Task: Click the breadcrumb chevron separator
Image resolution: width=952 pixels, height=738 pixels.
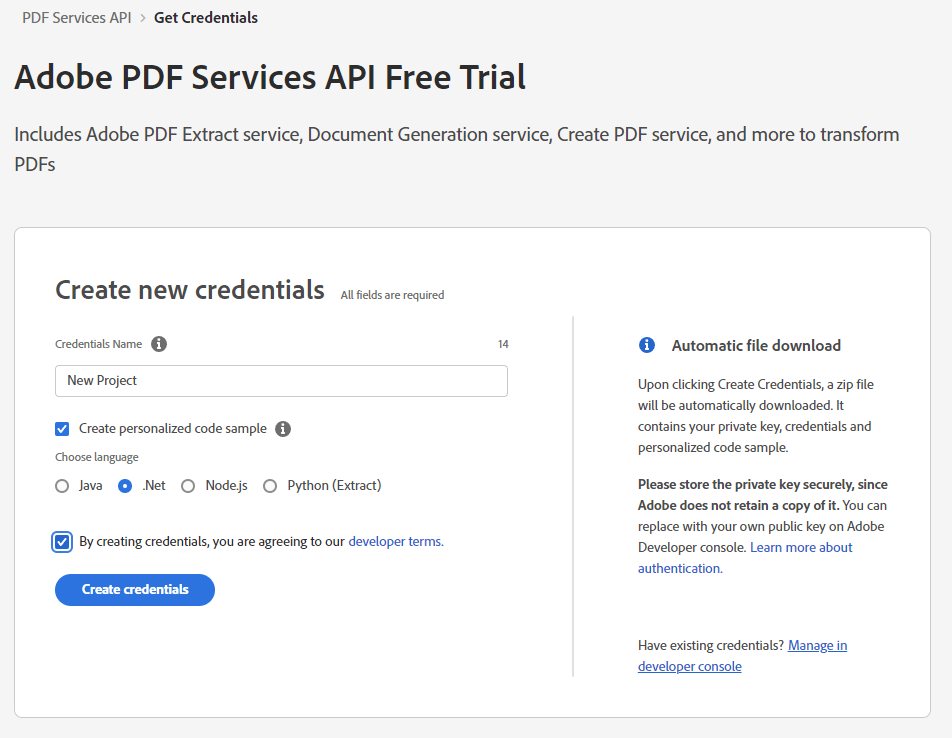Action: coord(143,18)
